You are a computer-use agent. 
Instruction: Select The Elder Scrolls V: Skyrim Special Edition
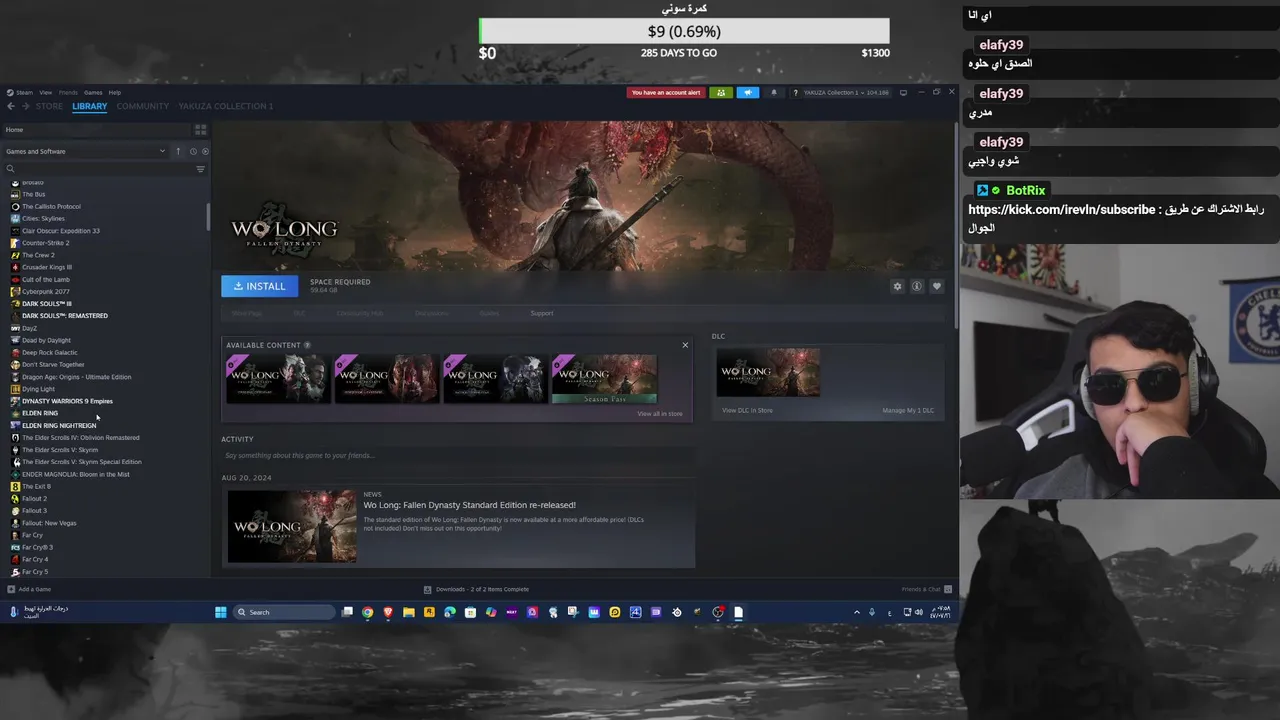pos(81,462)
